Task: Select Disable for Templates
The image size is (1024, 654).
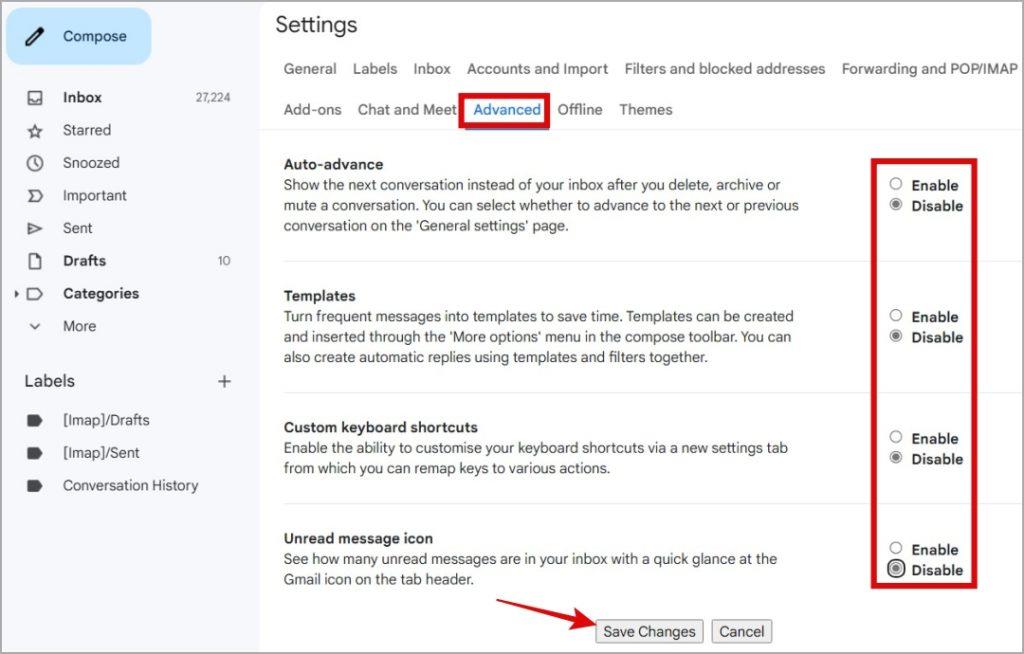Action: (x=895, y=336)
